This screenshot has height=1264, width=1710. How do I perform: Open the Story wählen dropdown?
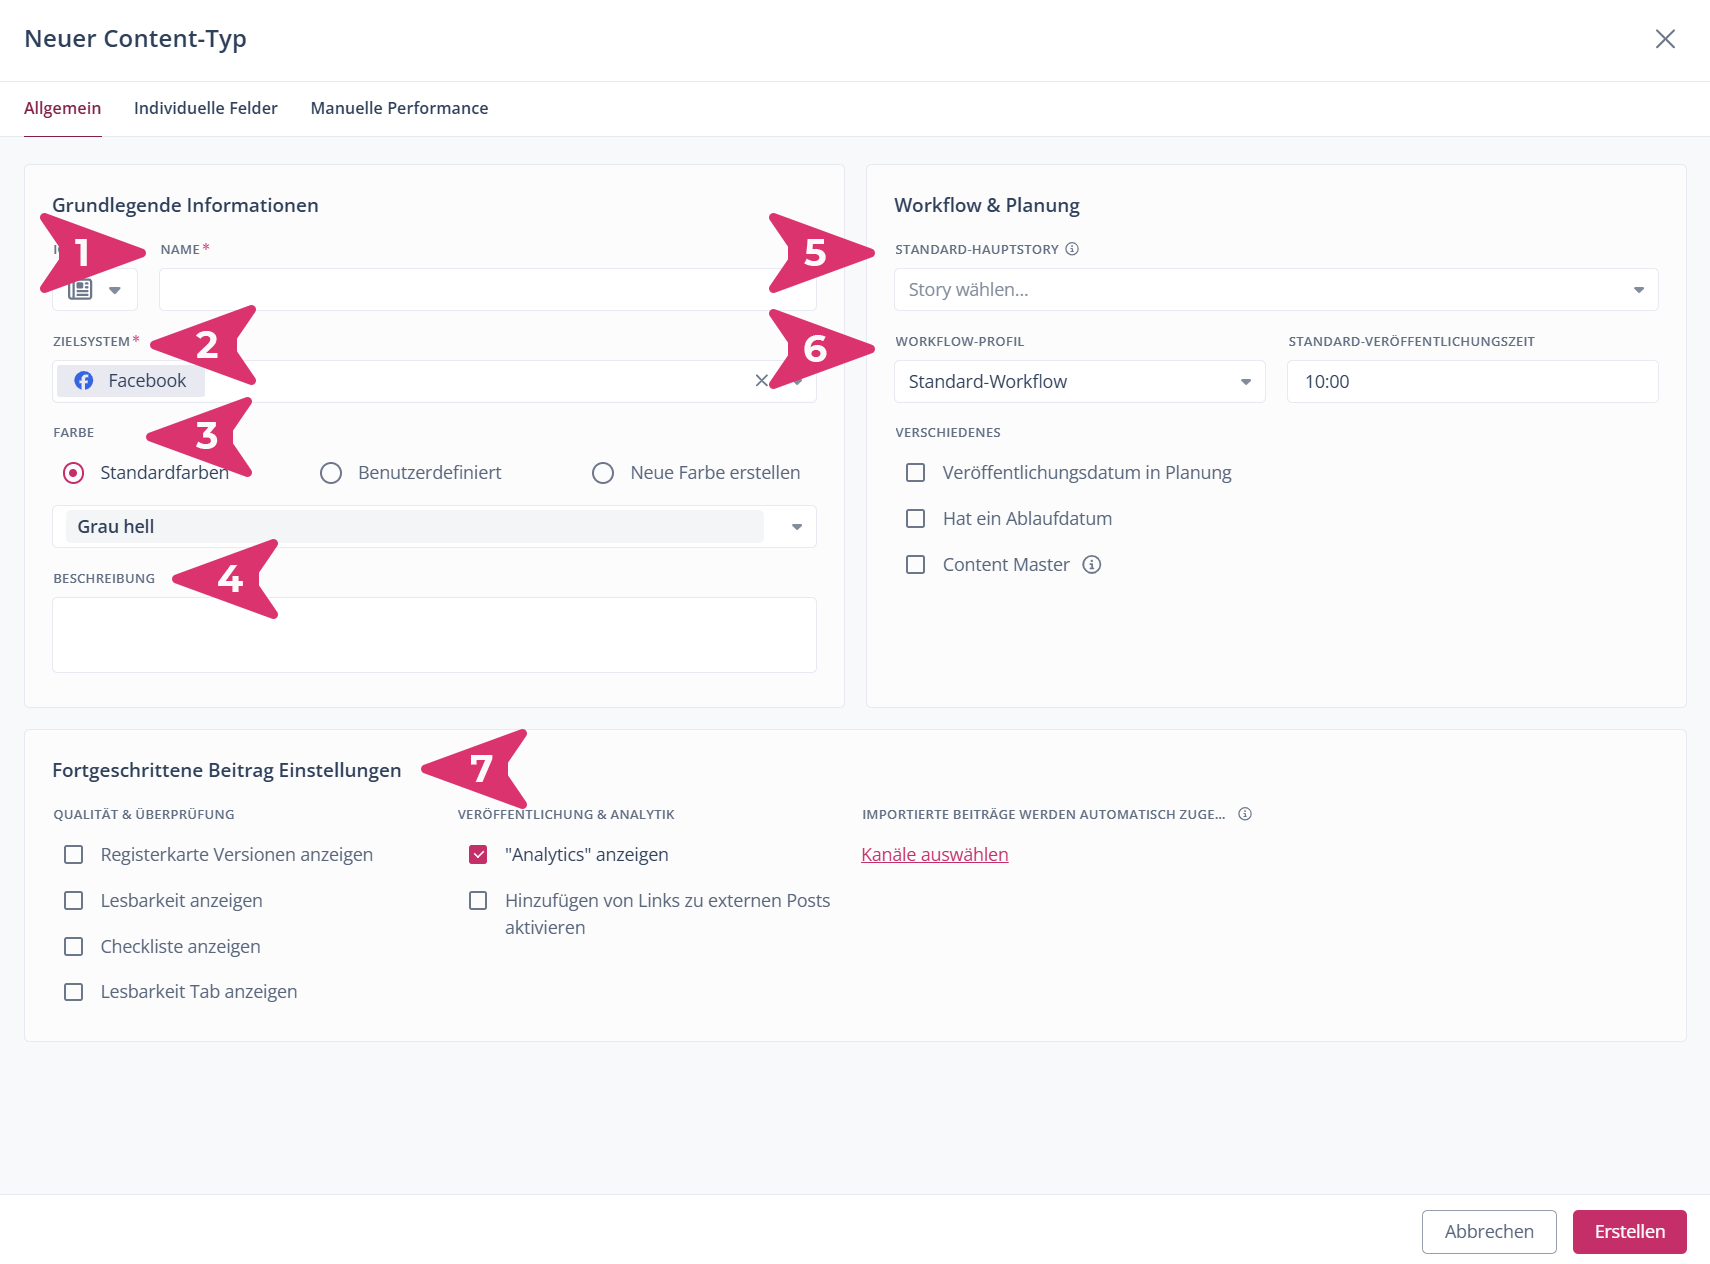click(1275, 290)
